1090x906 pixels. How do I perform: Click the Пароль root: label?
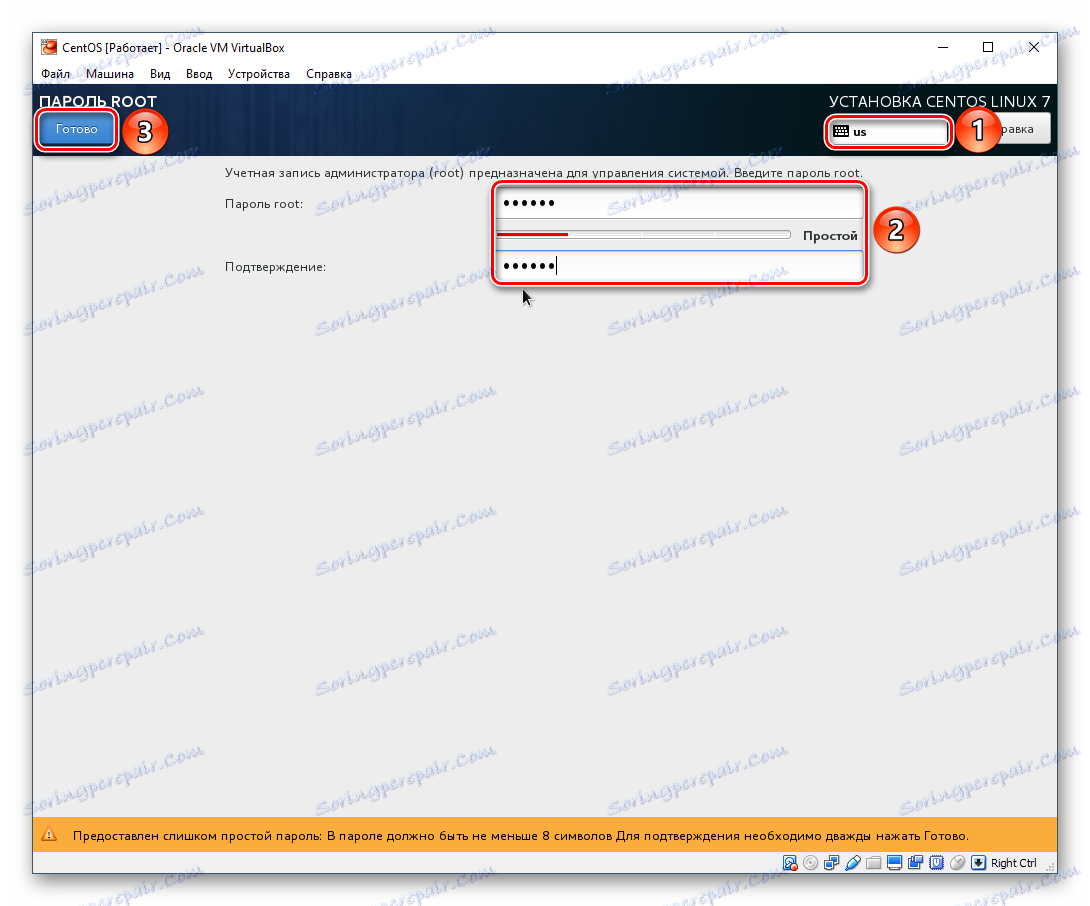click(263, 204)
